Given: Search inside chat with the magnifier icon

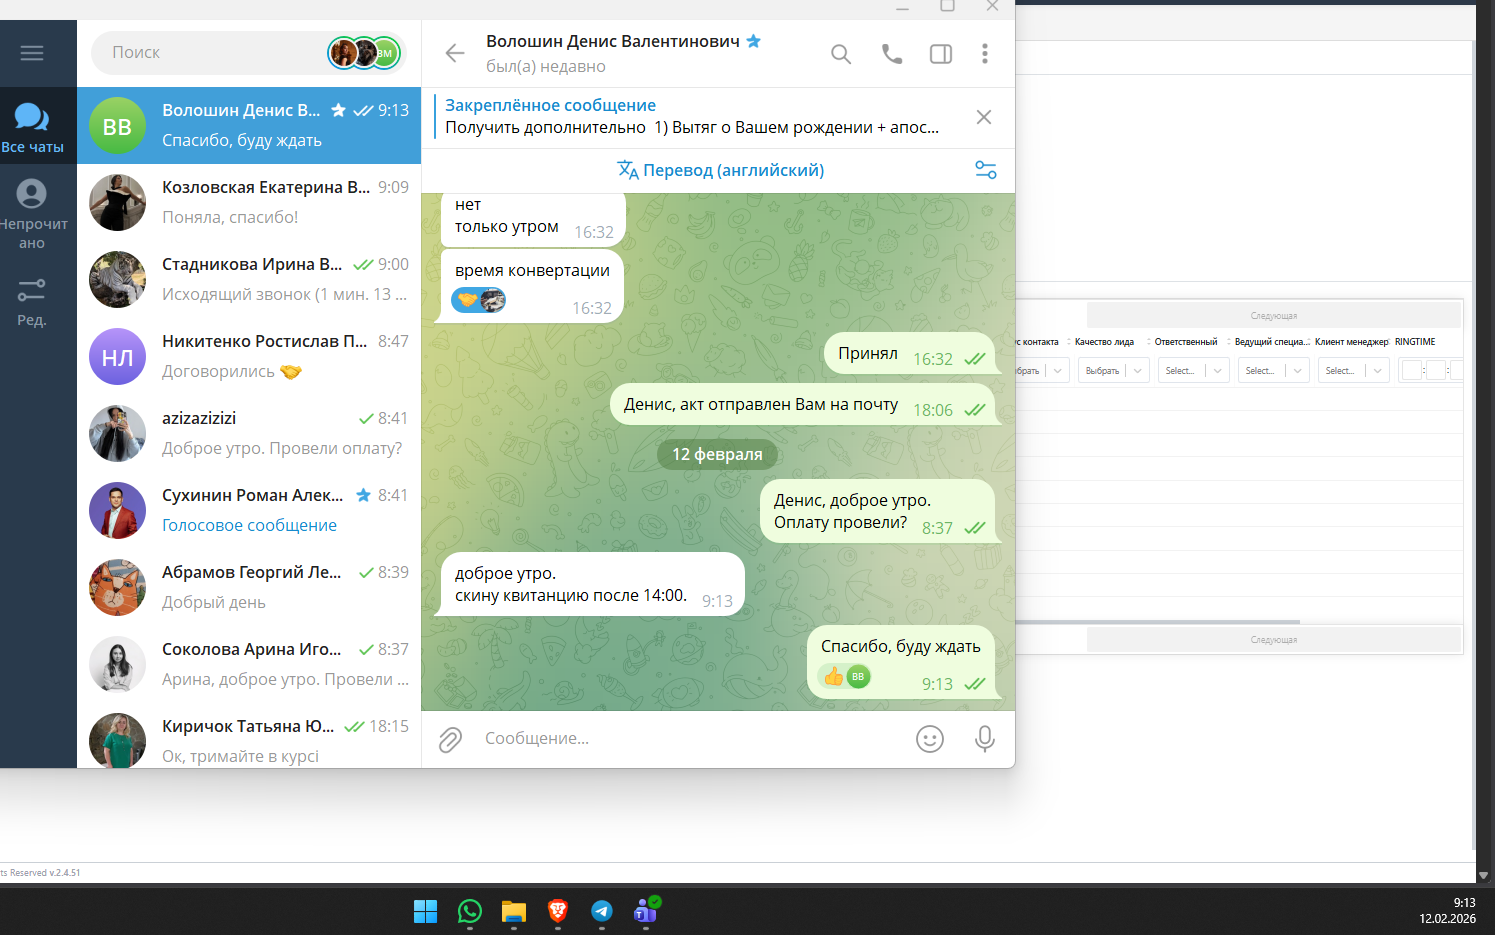Looking at the screenshot, I should 841,54.
